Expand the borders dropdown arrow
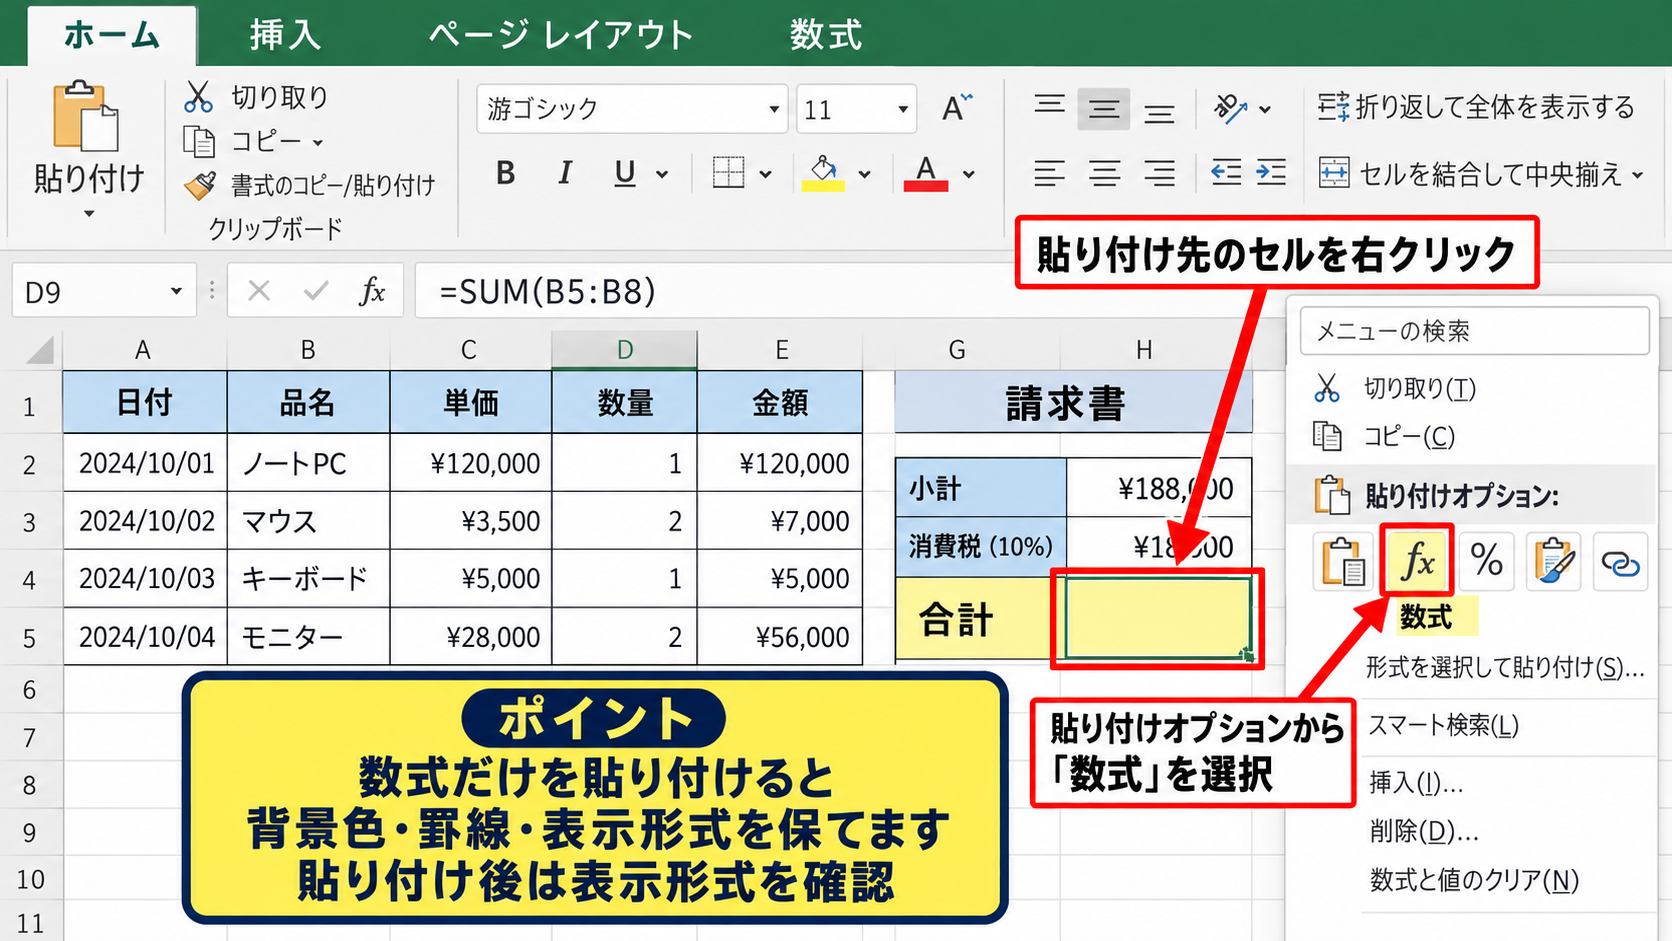The image size is (1672, 941). 766,174
